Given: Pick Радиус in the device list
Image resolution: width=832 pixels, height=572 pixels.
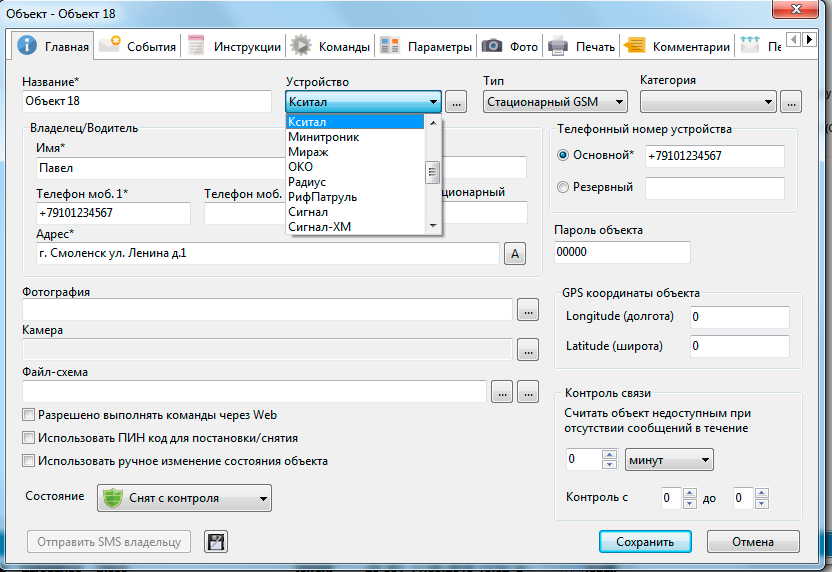Looking at the screenshot, I should click(x=356, y=181).
